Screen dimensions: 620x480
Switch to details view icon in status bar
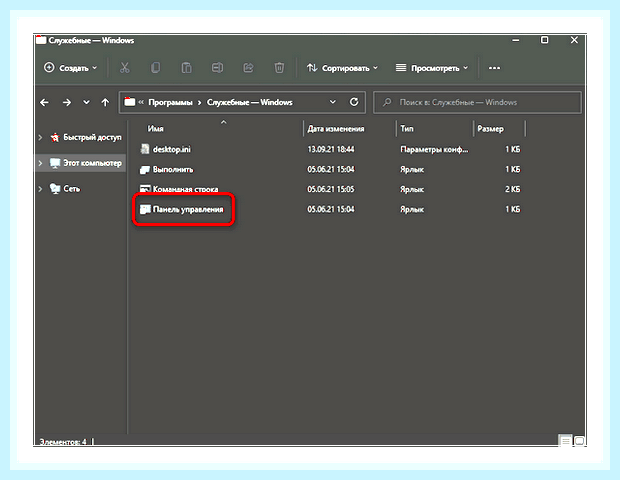pos(565,440)
